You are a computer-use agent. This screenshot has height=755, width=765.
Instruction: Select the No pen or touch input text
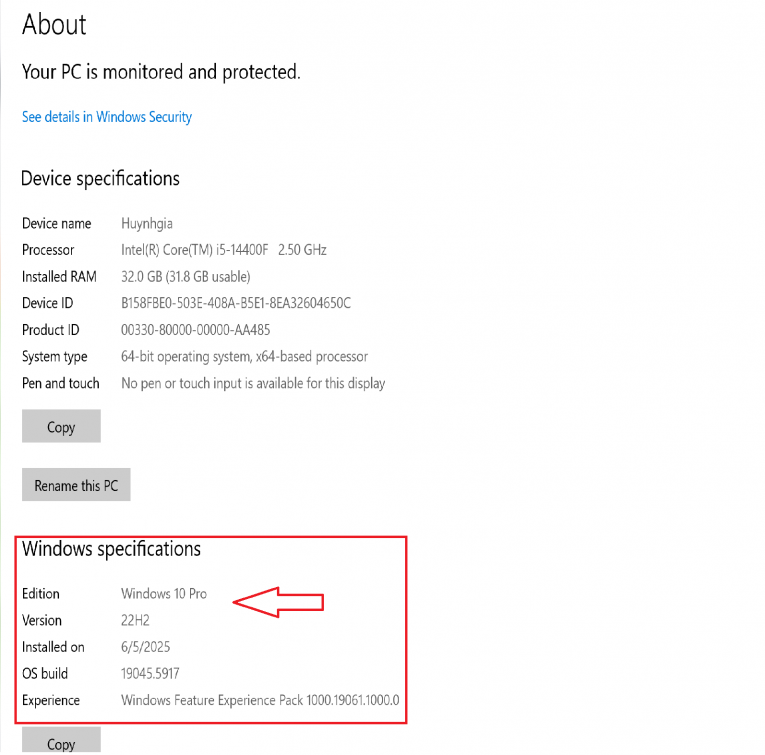point(253,384)
